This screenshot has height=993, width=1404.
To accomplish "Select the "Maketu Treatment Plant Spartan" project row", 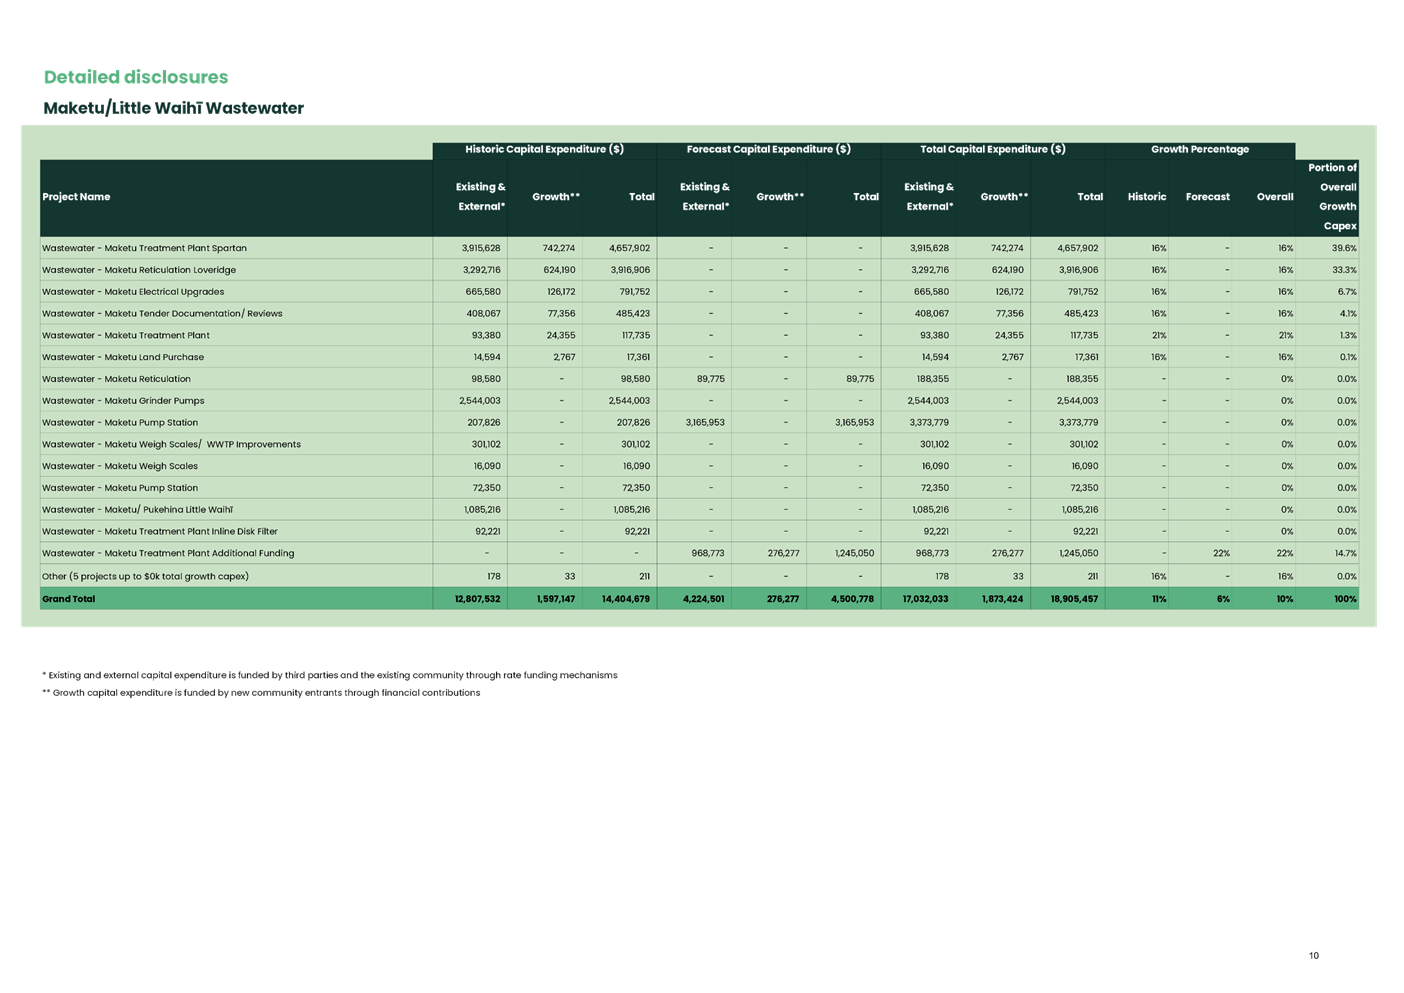I will [x=144, y=248].
